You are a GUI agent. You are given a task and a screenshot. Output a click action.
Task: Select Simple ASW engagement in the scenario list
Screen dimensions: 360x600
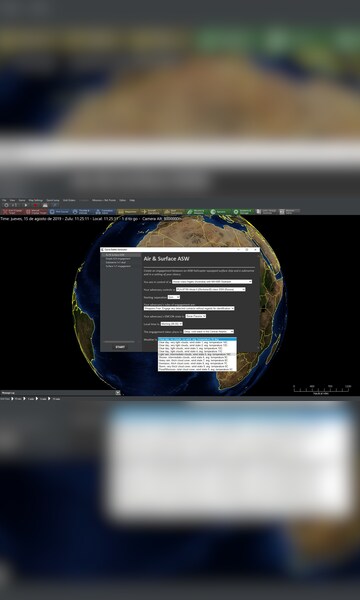[x=118, y=259]
